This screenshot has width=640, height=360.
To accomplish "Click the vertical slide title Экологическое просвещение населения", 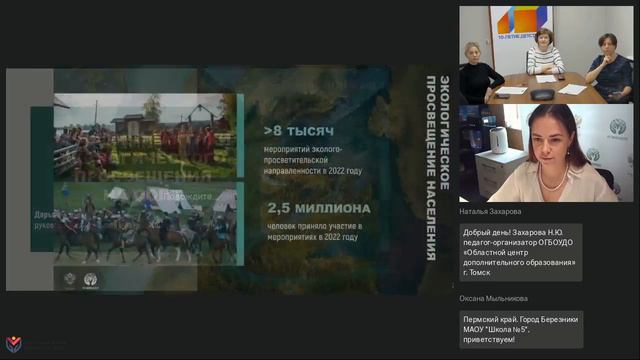I will (x=438, y=167).
